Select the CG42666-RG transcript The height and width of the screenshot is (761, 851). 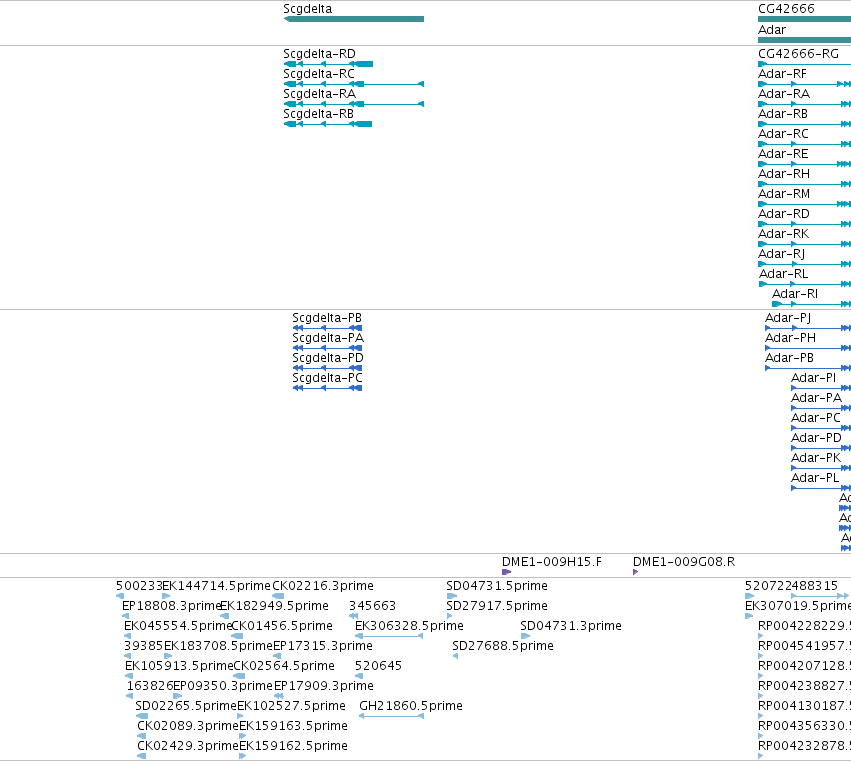(x=798, y=54)
